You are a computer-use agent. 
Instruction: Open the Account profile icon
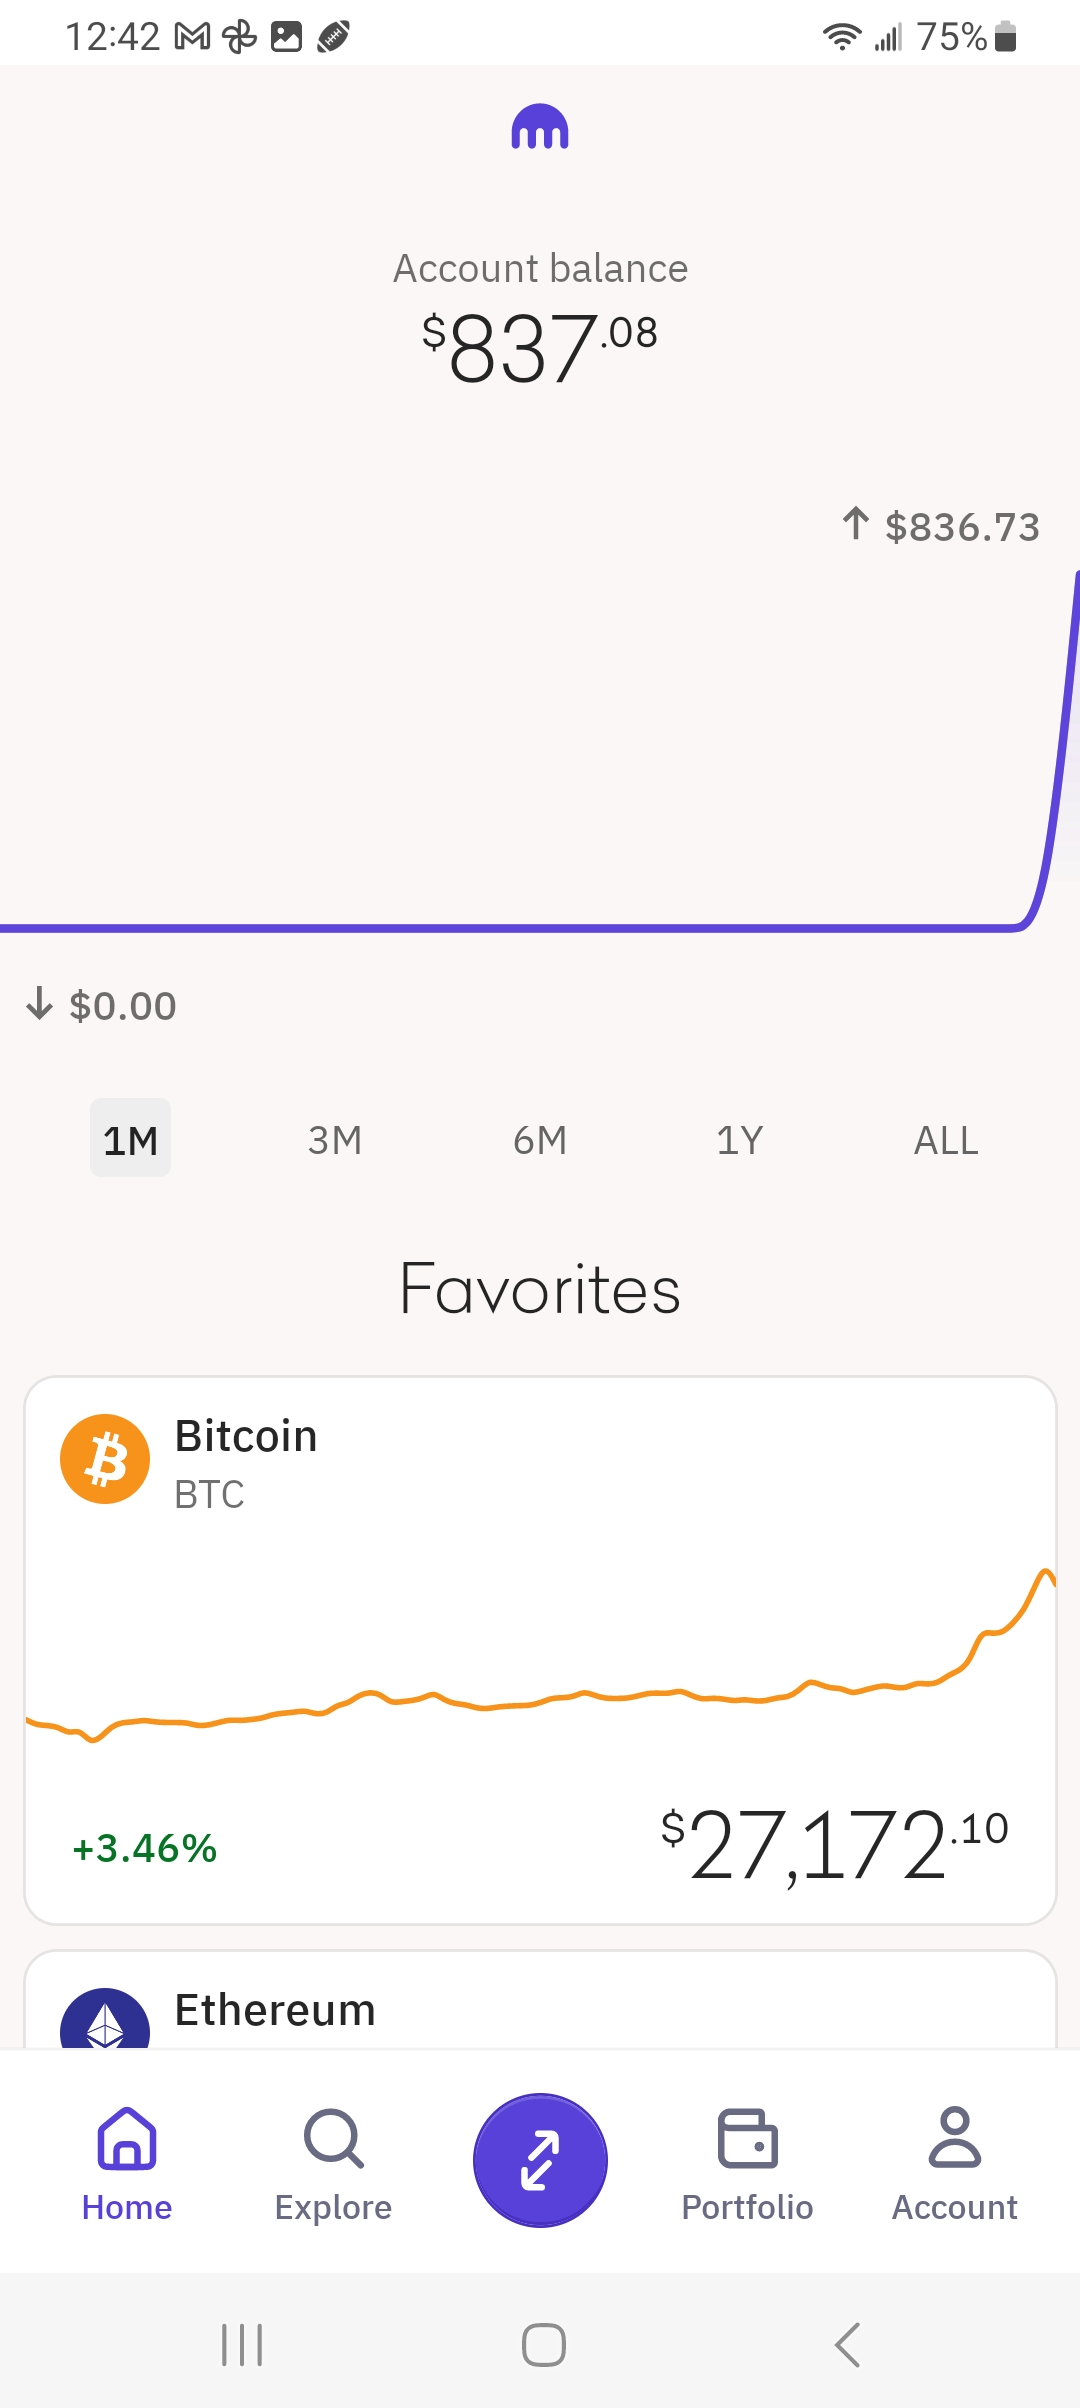tap(954, 2139)
